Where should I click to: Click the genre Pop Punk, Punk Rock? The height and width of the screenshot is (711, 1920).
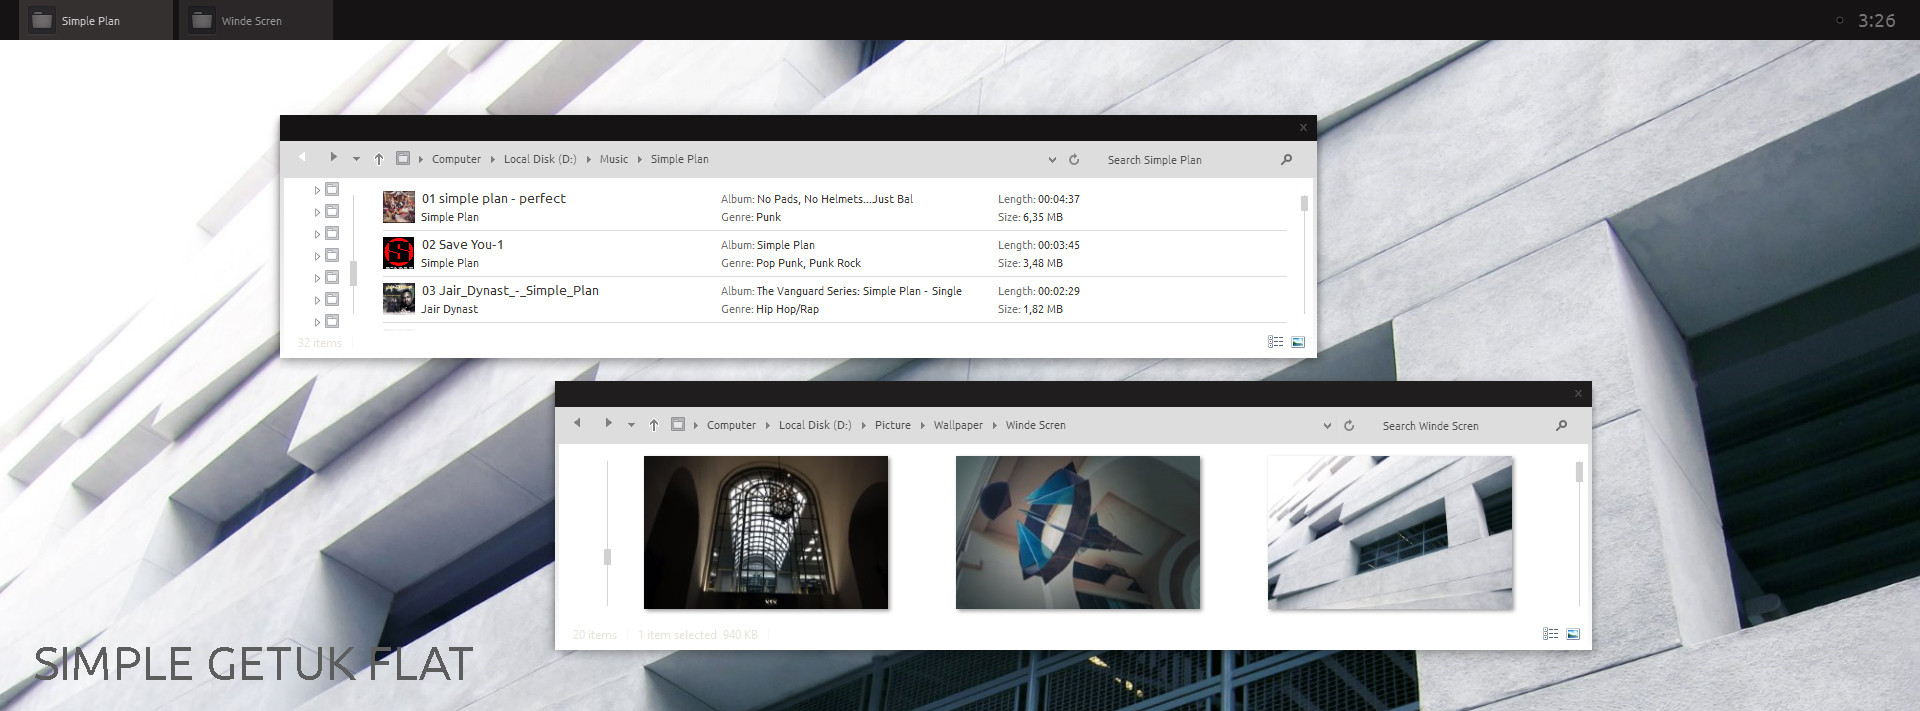click(808, 263)
